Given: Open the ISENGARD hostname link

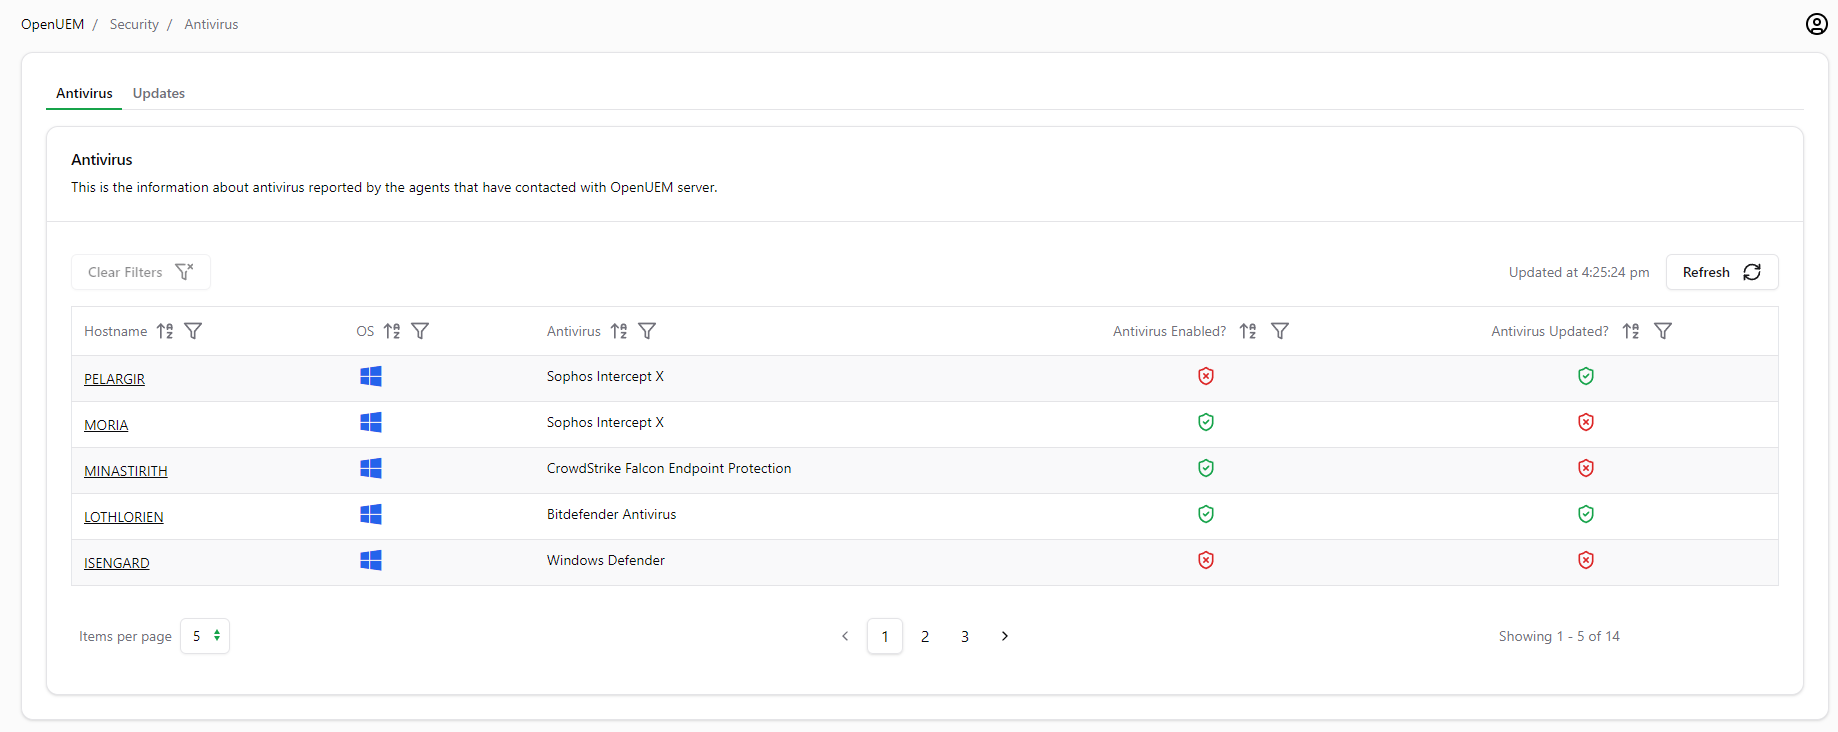Looking at the screenshot, I should [x=117, y=563].
